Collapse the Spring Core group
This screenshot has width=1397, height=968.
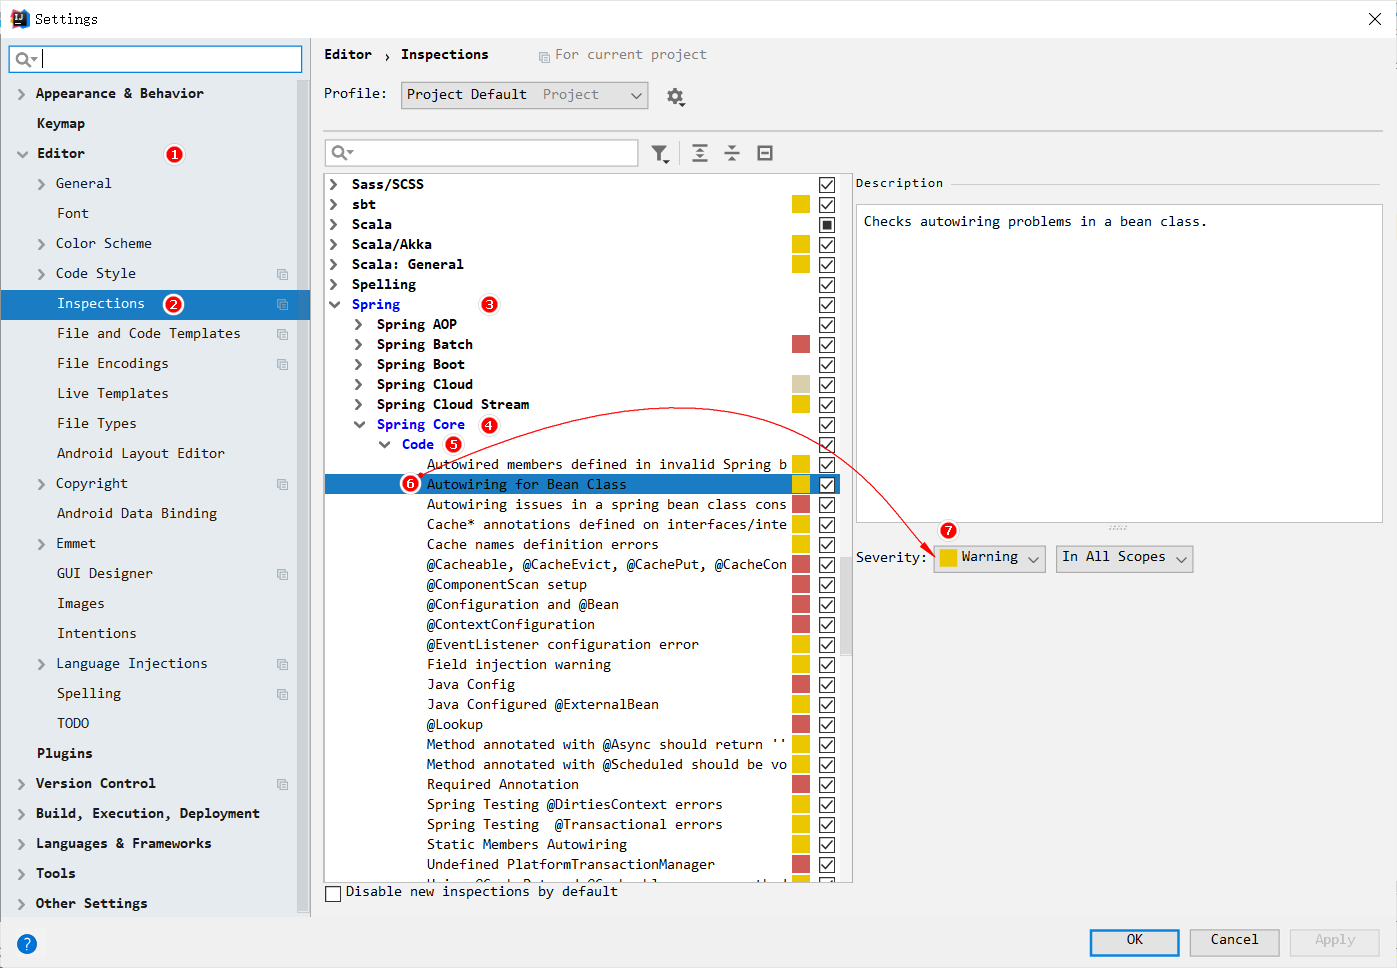click(359, 425)
